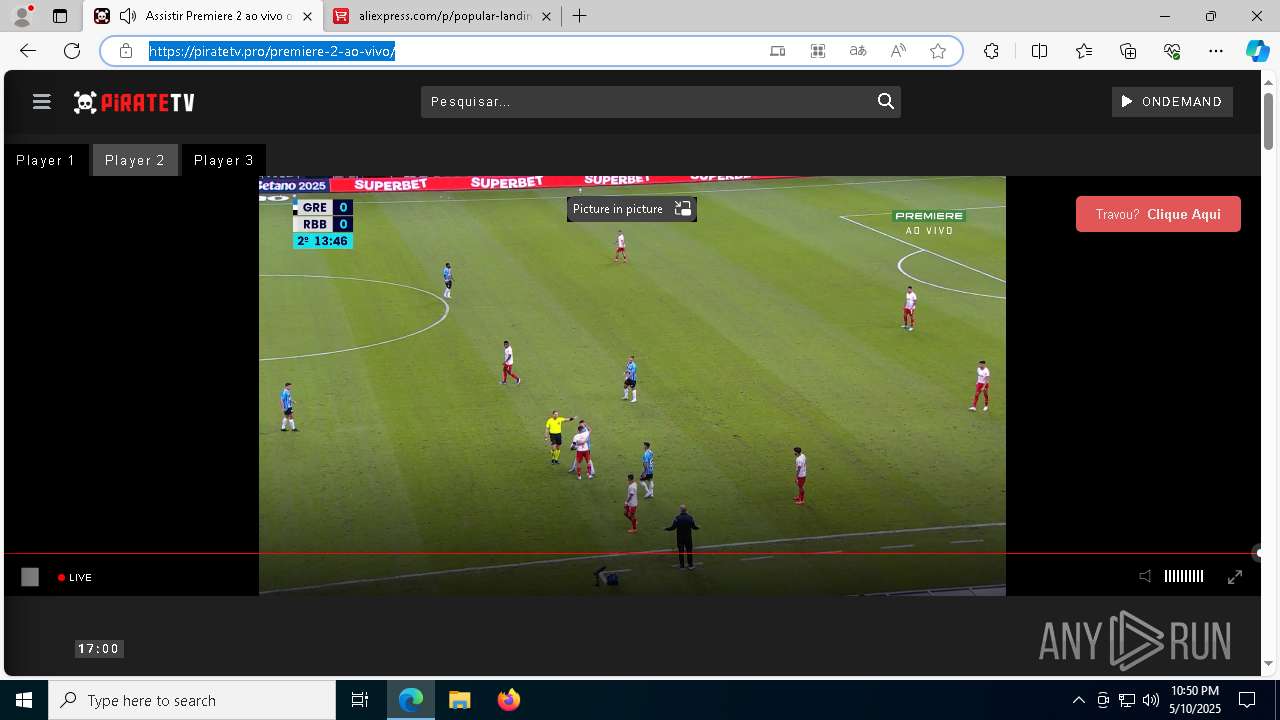1280x720 pixels.
Task: Stop the live video playback
Action: coord(30,577)
